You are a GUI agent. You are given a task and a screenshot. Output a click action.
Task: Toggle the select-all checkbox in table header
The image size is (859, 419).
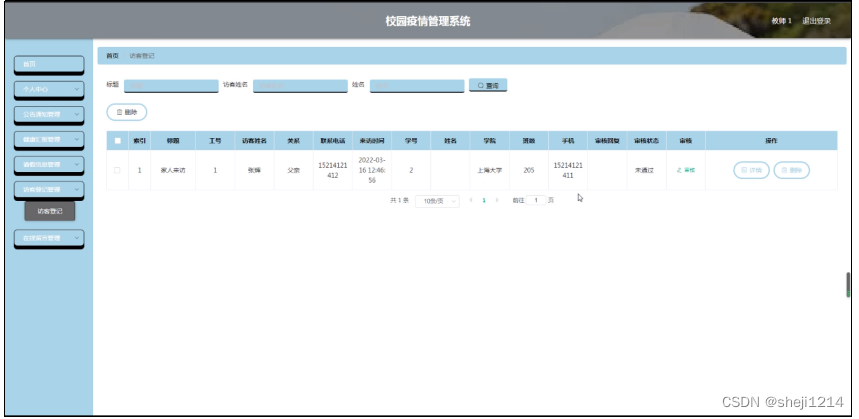[117, 141]
